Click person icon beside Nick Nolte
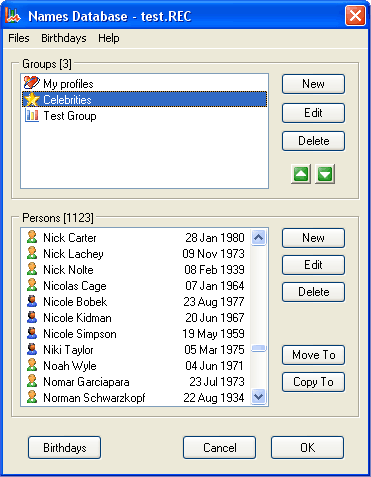The width and height of the screenshot is (371, 477). 32,269
